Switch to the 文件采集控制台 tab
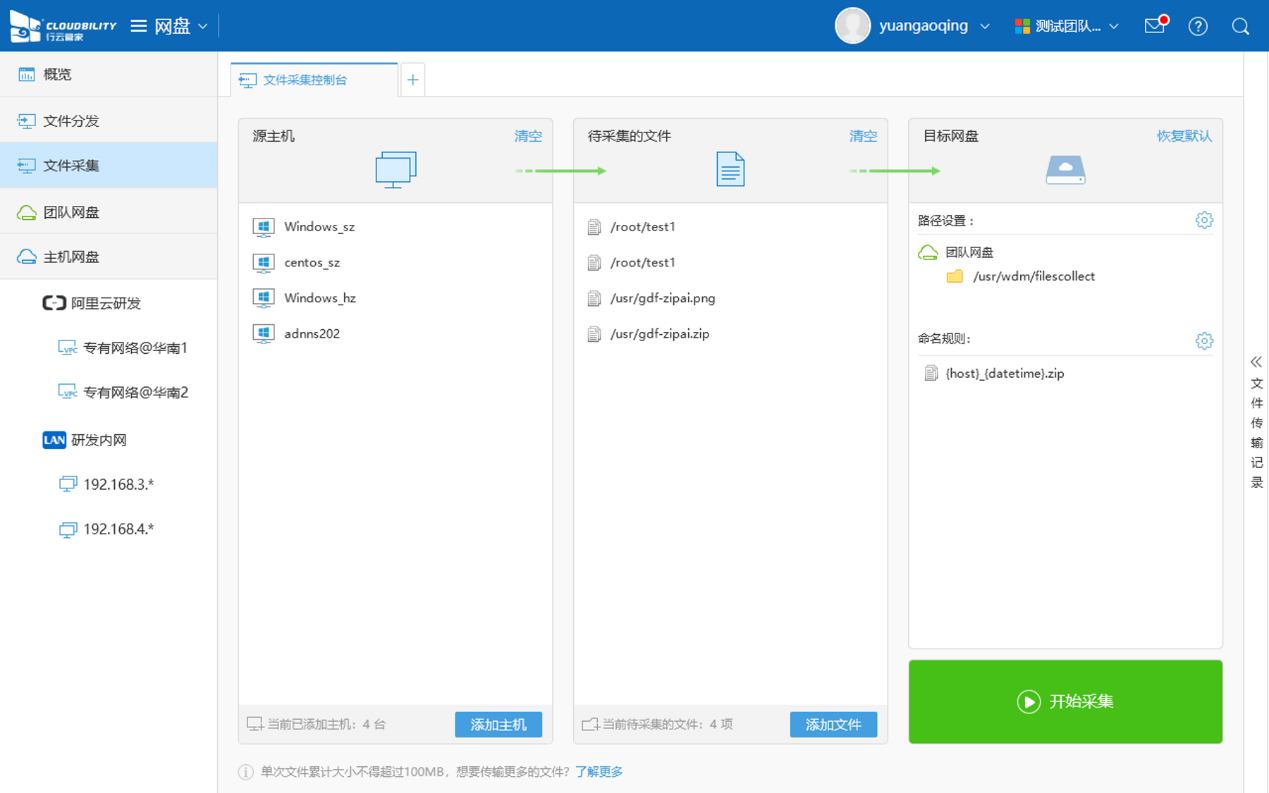The height and width of the screenshot is (793, 1269). (304, 80)
